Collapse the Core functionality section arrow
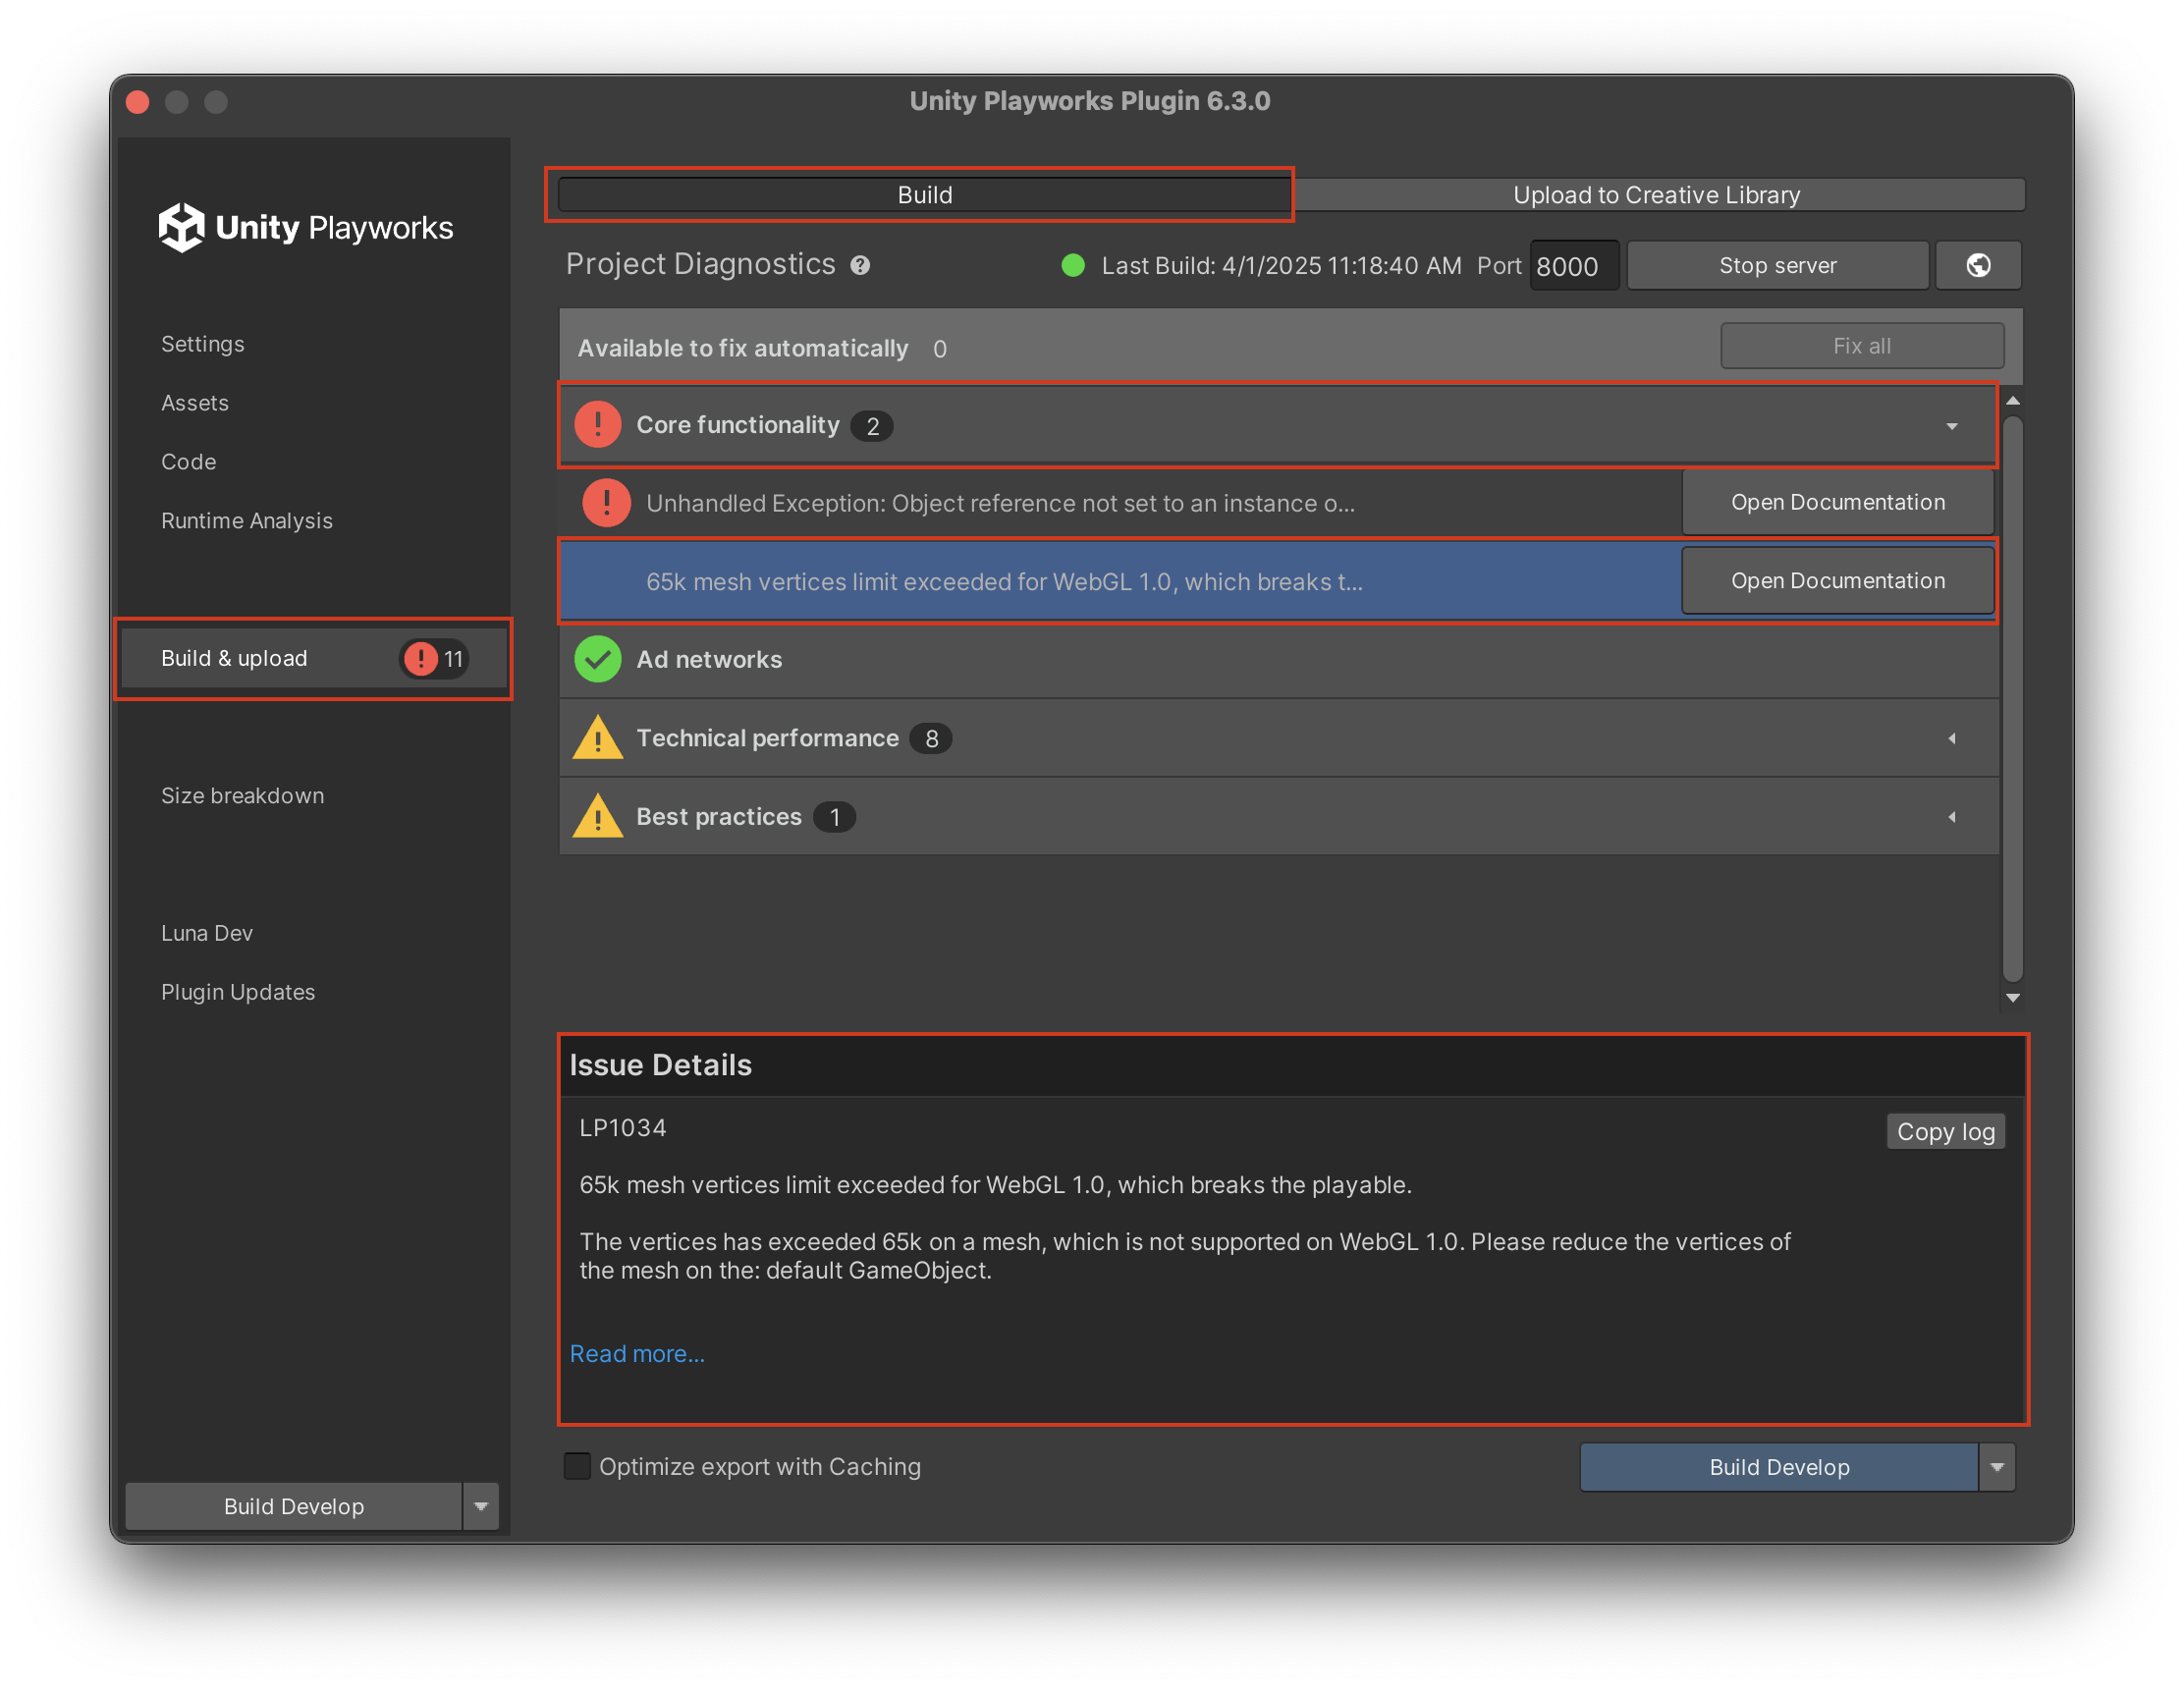Screen dimensions: 2184x1689 (x=1951, y=426)
